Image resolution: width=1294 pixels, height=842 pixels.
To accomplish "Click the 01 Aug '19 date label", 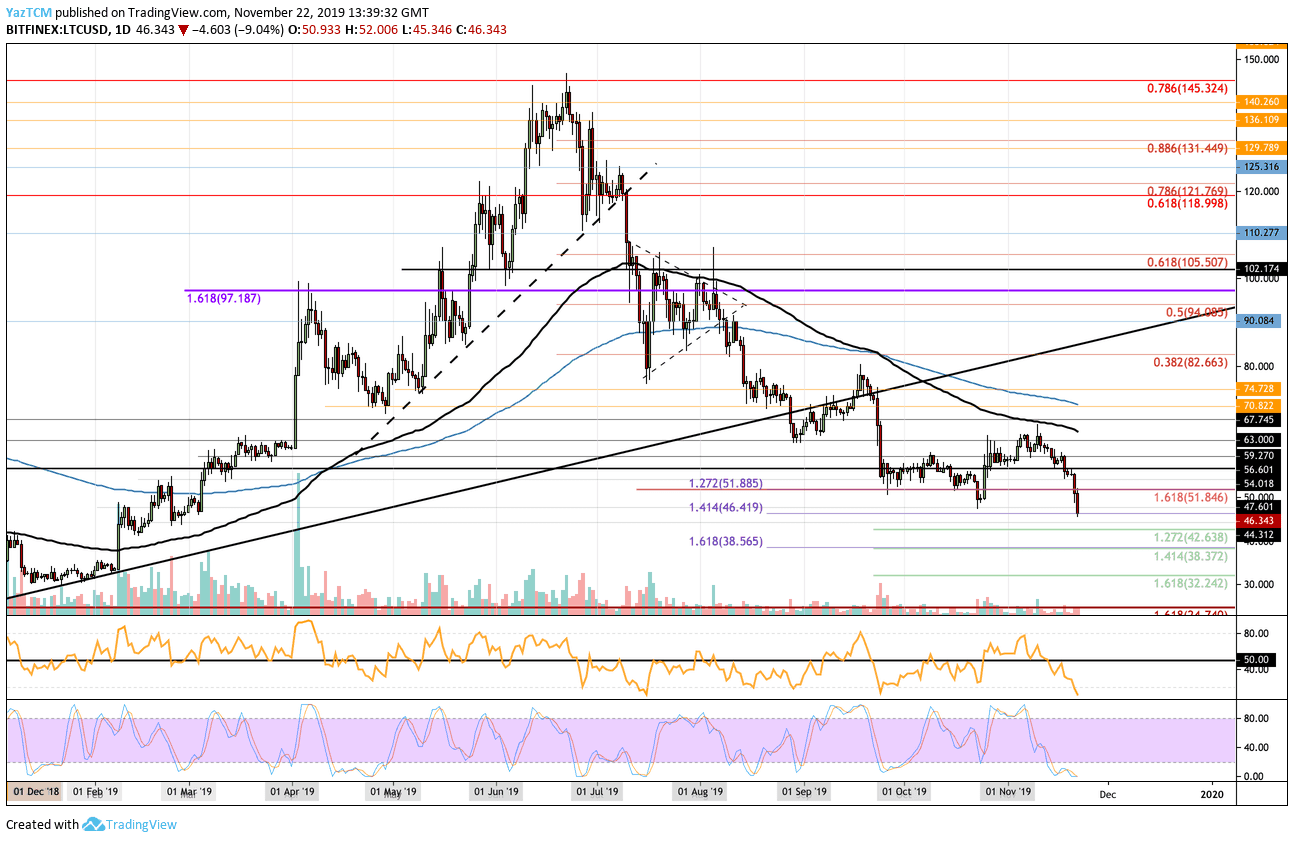I will click(x=701, y=793).
